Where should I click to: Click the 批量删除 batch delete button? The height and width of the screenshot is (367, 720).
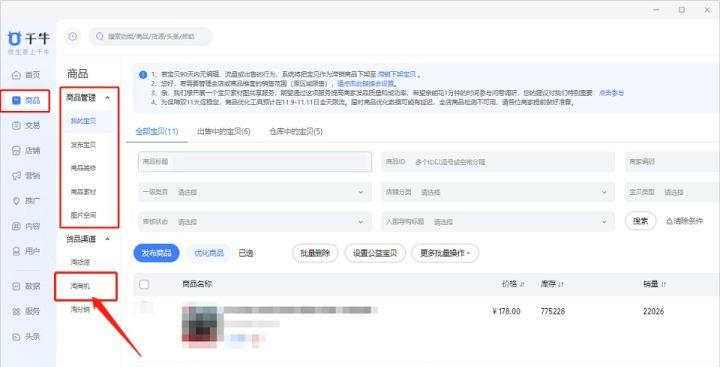click(315, 253)
